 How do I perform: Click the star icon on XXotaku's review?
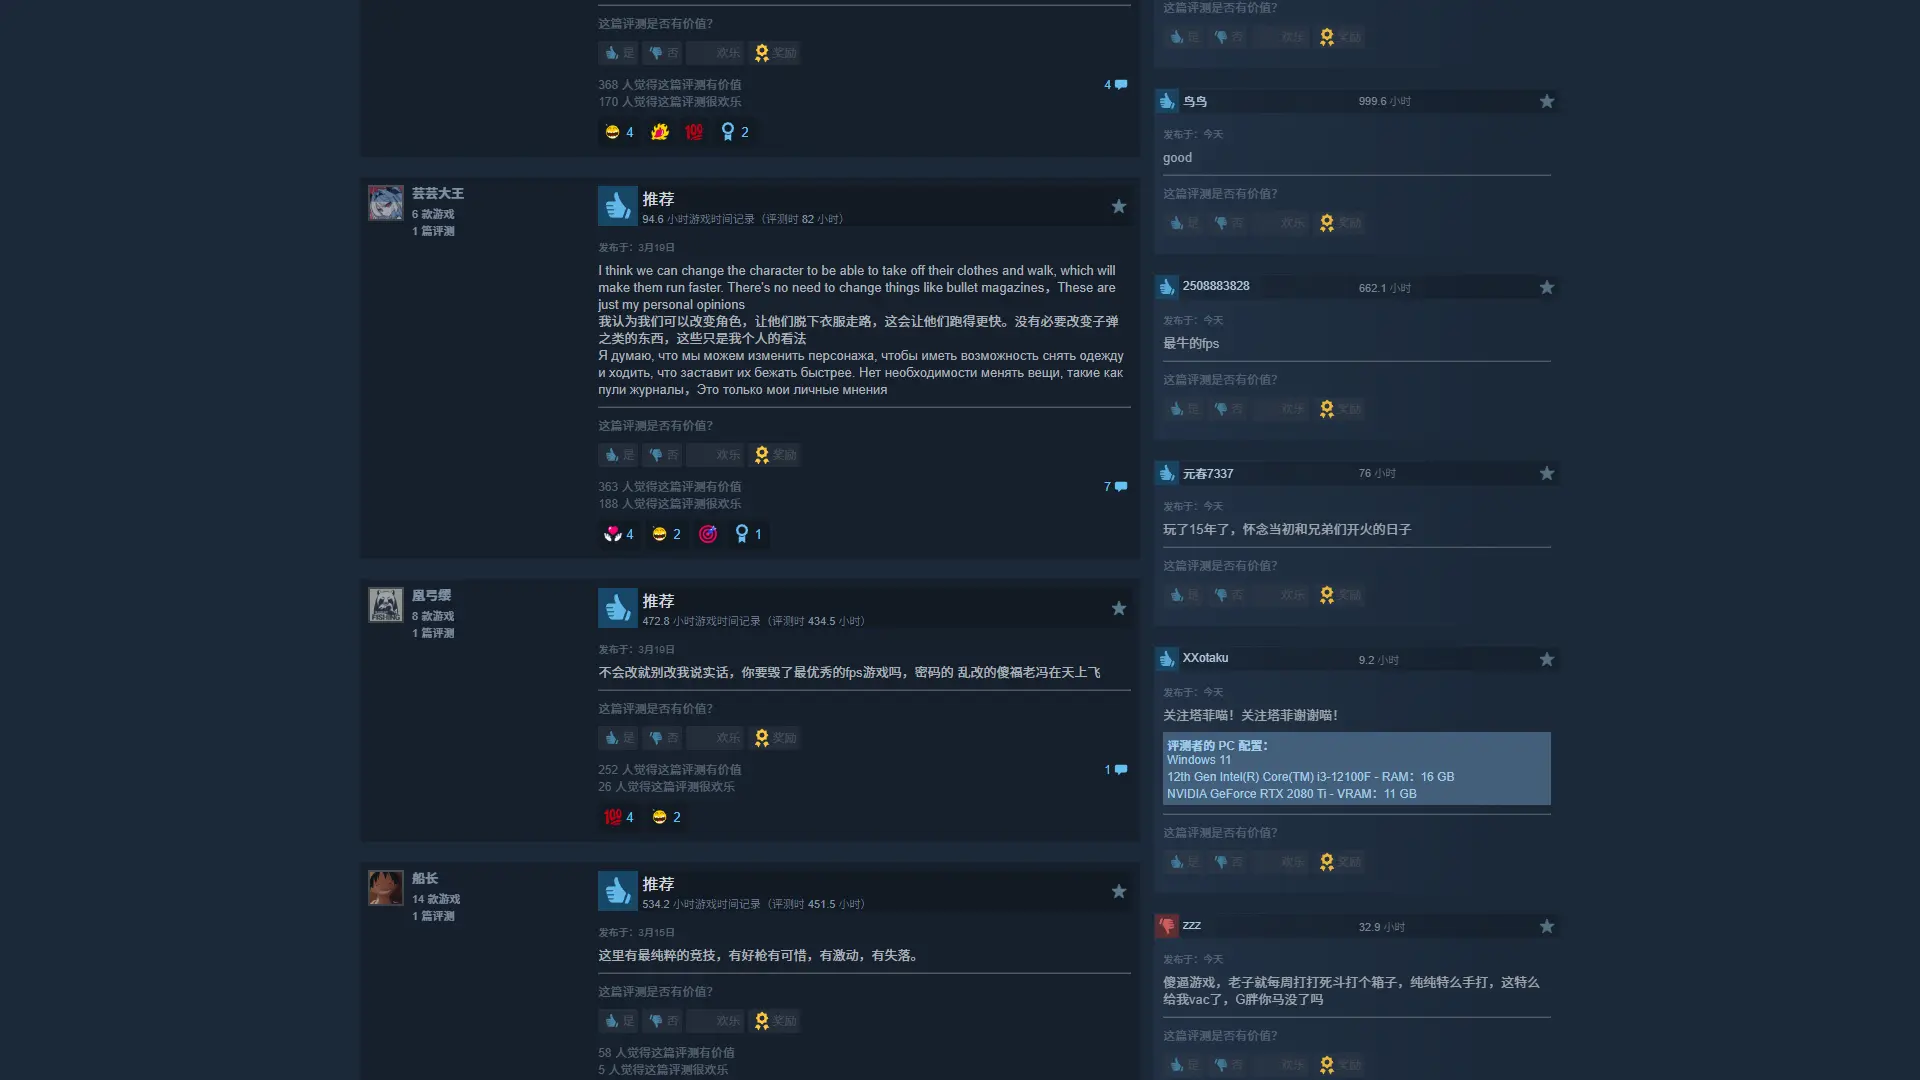click(1547, 659)
